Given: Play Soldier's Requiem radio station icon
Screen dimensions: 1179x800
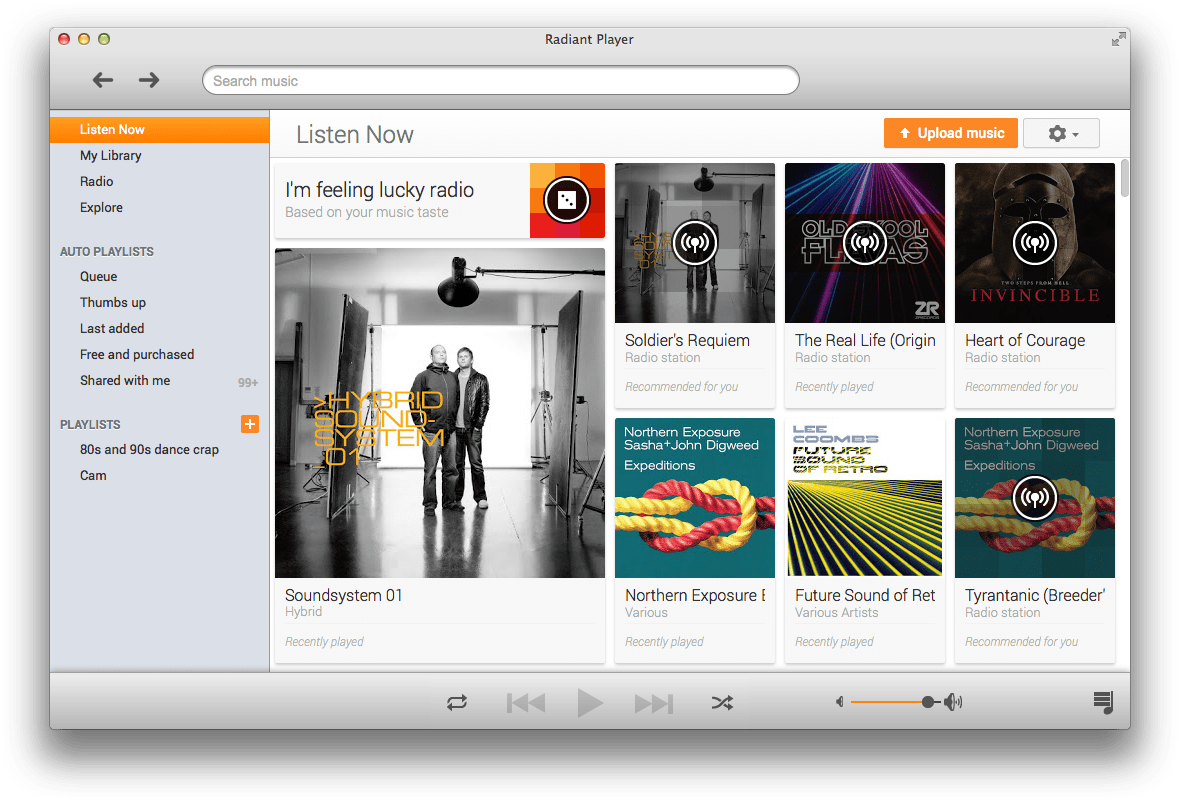Looking at the screenshot, I should (695, 243).
